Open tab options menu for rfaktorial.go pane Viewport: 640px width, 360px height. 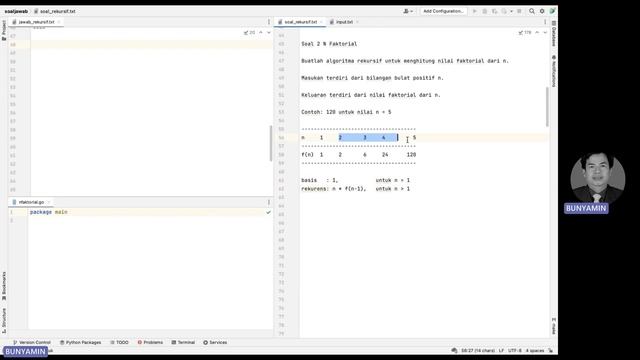click(269, 202)
